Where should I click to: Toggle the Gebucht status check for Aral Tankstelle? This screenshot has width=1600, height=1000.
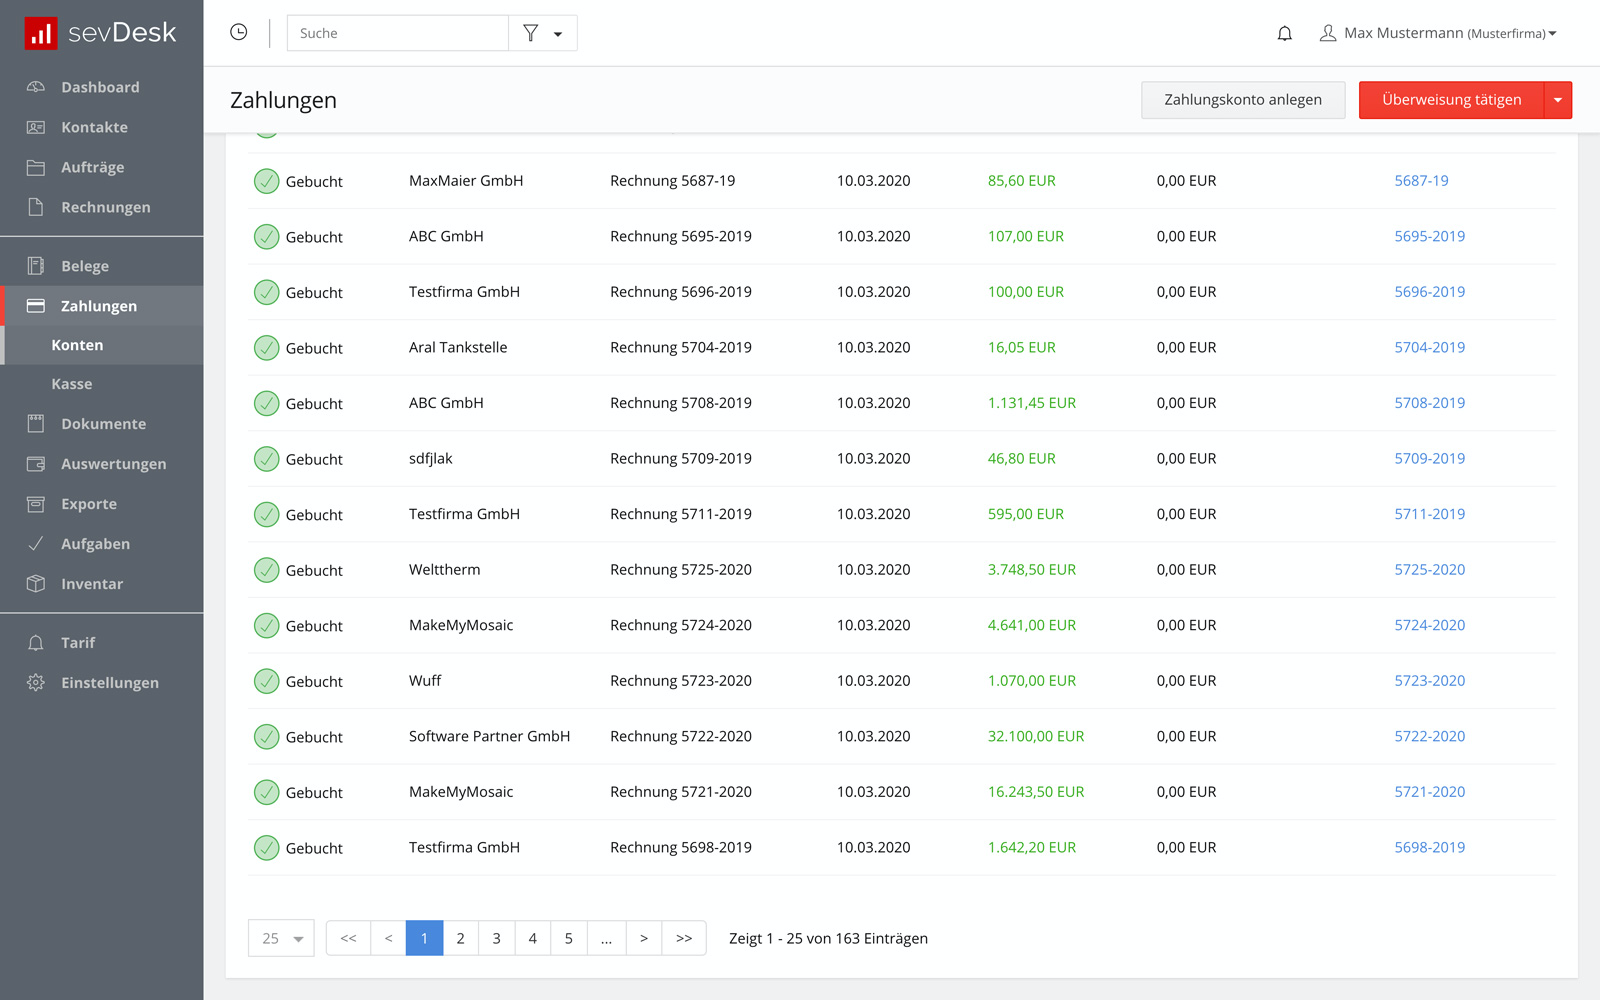267,347
